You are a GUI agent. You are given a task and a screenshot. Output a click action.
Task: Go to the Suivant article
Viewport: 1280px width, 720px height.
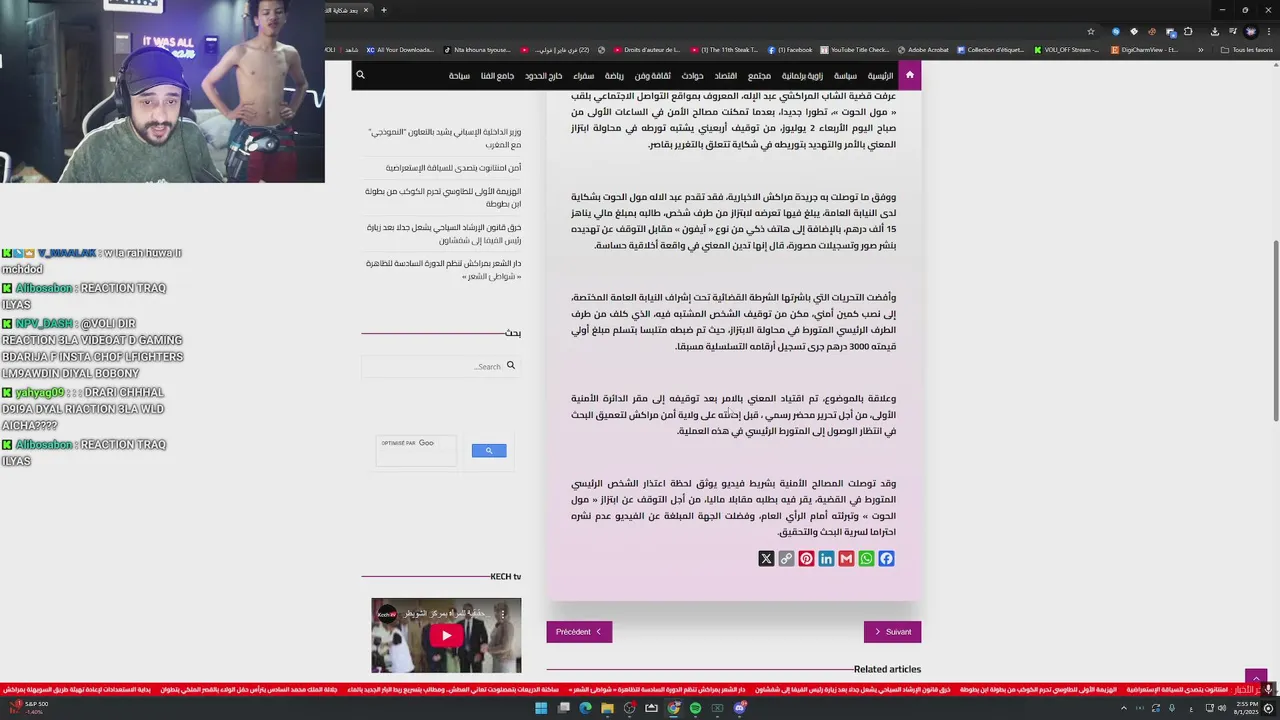click(x=892, y=632)
